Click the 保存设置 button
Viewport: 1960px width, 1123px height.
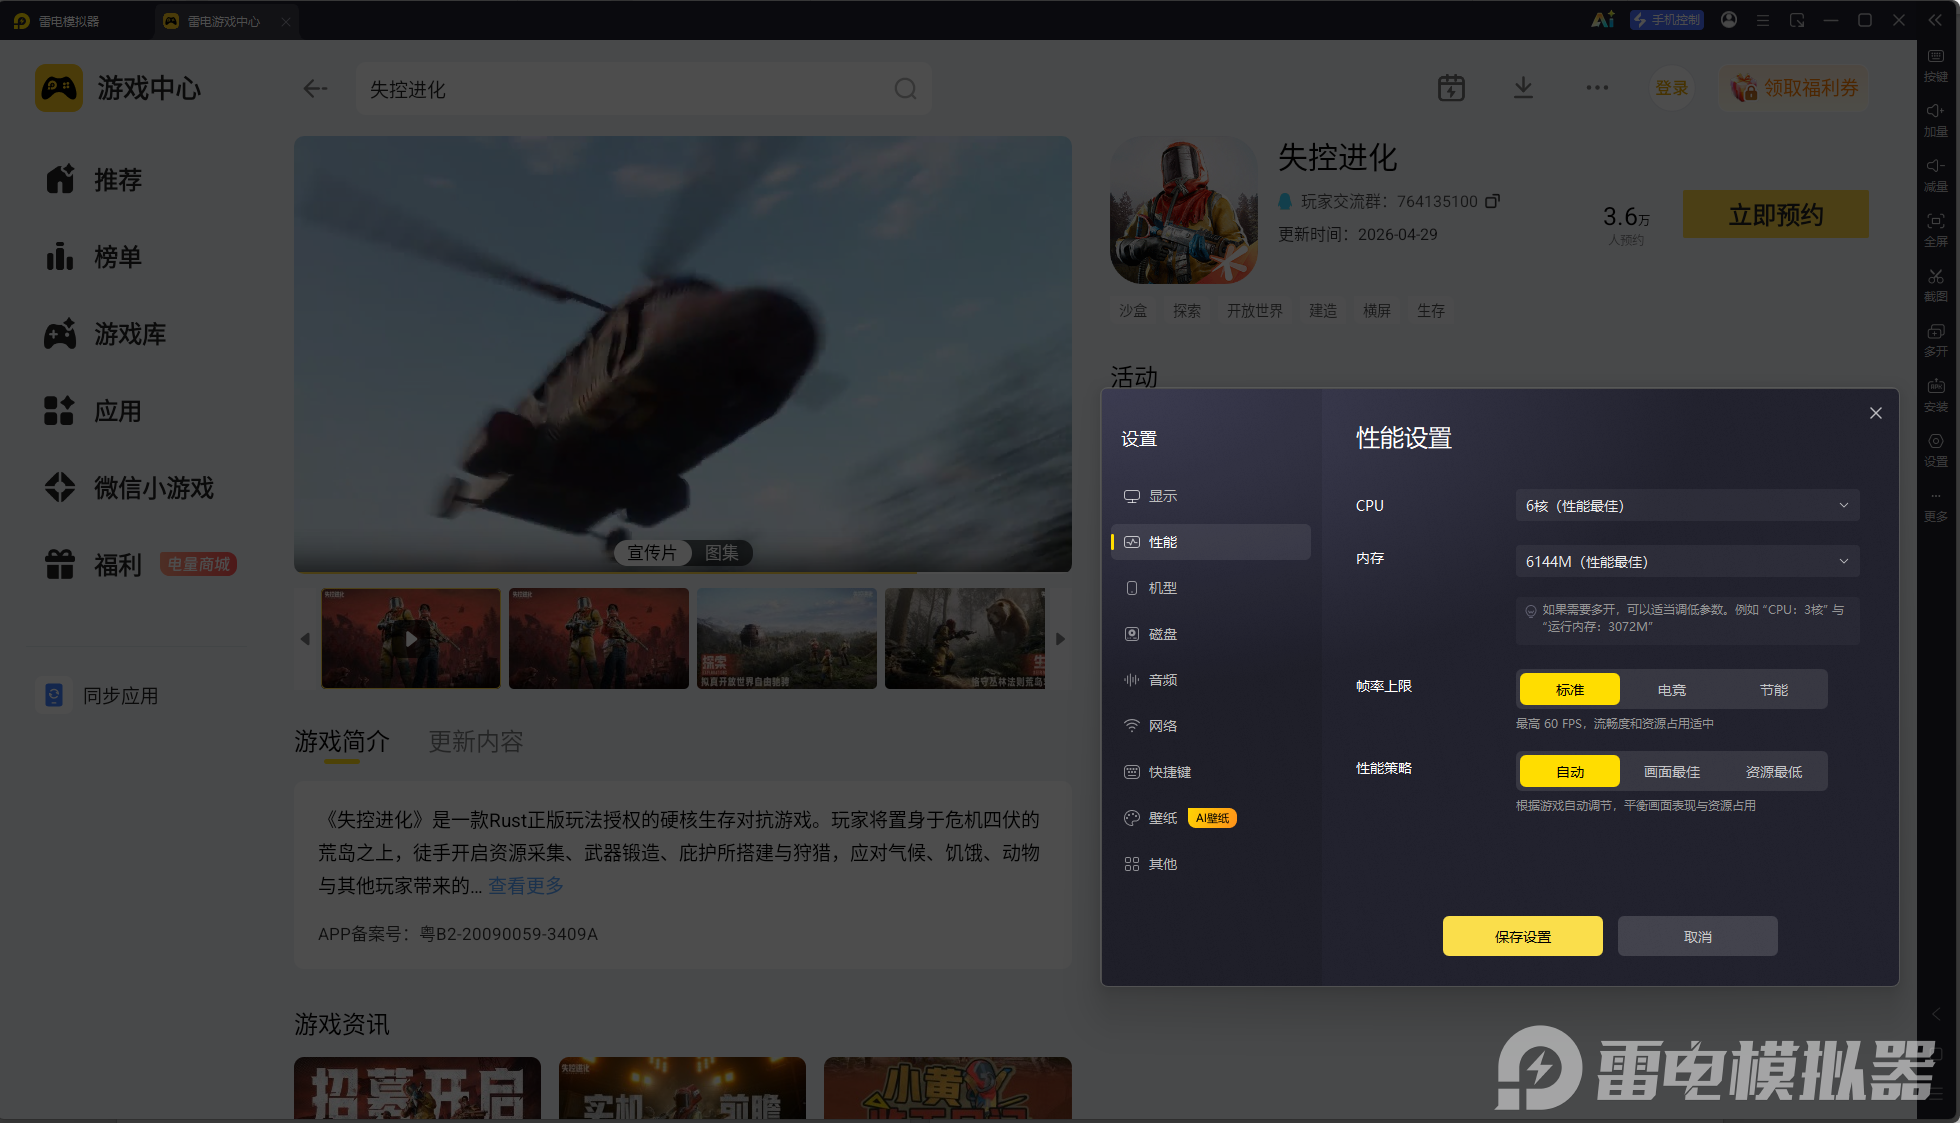click(x=1523, y=937)
